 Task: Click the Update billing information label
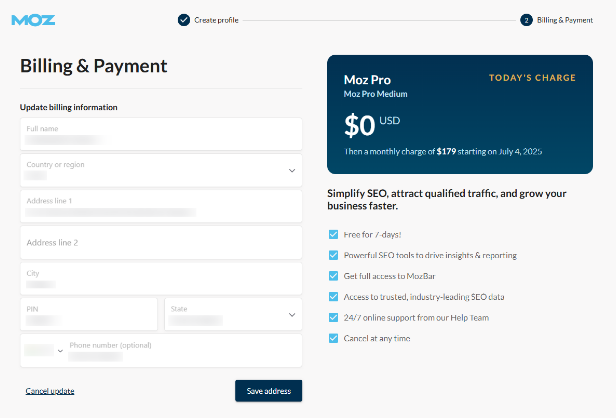click(x=69, y=107)
